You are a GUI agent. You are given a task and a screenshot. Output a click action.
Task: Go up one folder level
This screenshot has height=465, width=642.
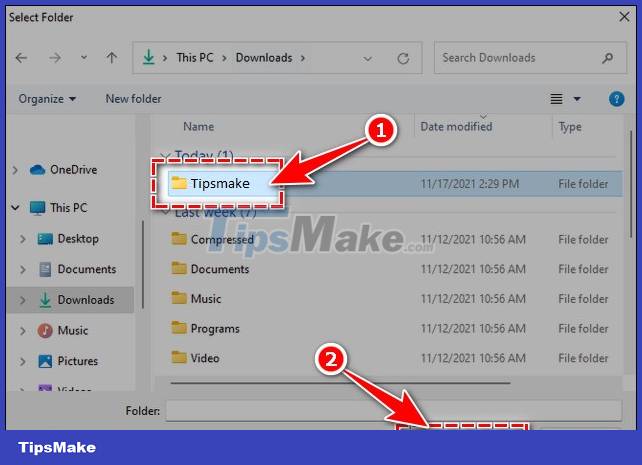(x=111, y=58)
